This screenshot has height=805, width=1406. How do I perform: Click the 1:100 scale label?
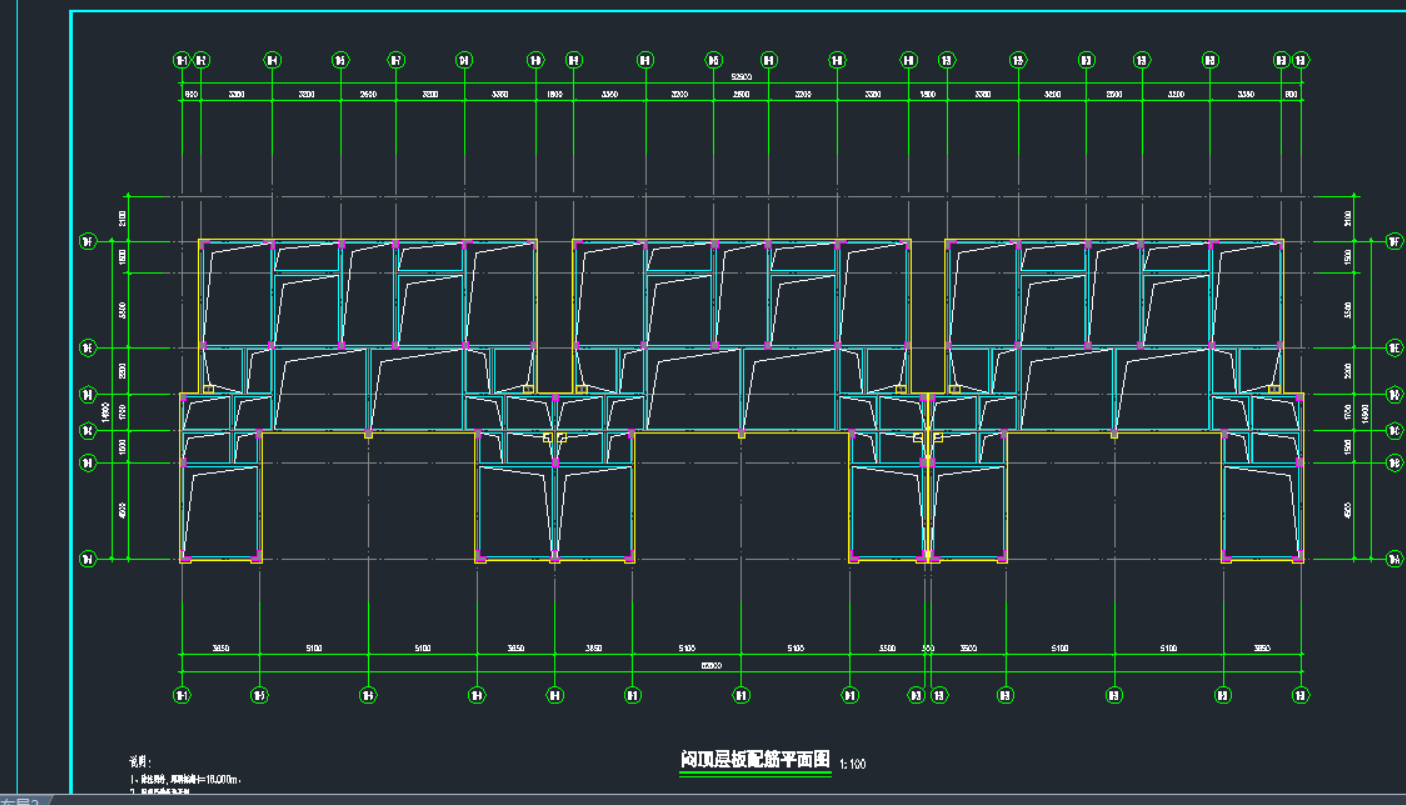(852, 764)
